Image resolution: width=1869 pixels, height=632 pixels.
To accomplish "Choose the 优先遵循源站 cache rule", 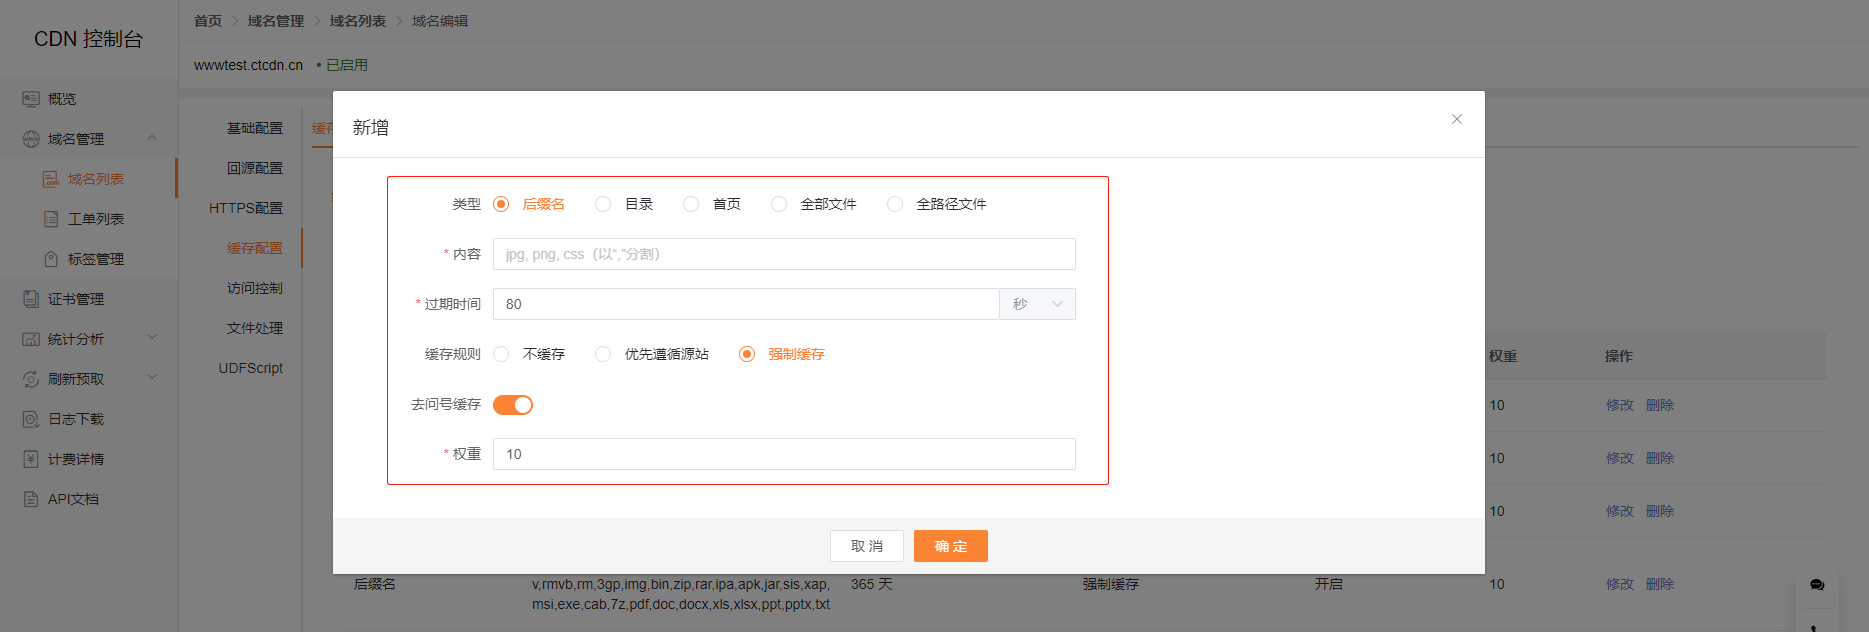I will click(x=603, y=354).
